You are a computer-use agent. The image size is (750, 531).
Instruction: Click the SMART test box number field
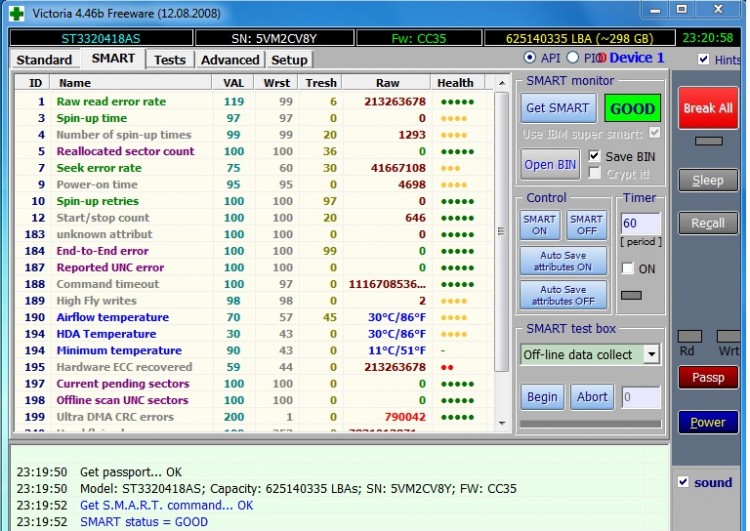[641, 397]
